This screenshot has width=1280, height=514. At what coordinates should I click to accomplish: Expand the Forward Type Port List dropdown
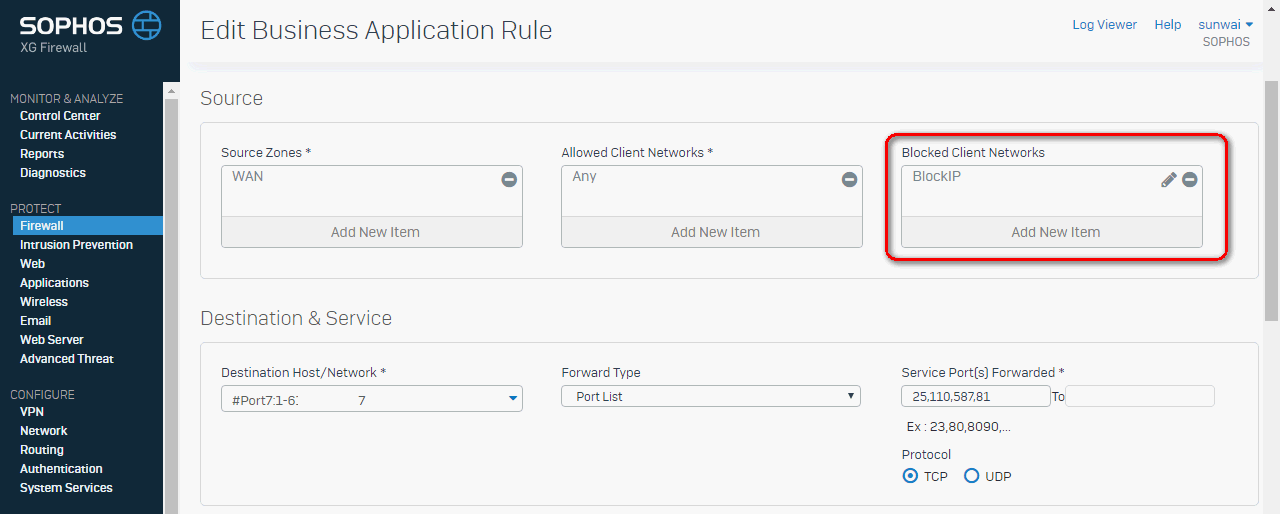tap(711, 396)
